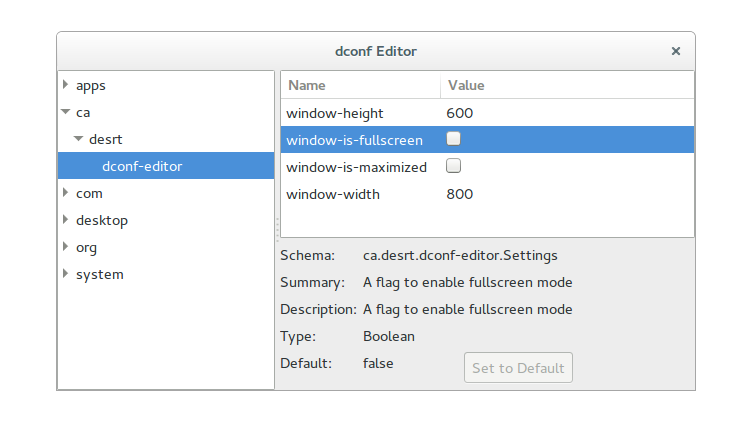Collapse the ca tree node
Image resolution: width=752 pixels, height=423 pixels.
66,112
